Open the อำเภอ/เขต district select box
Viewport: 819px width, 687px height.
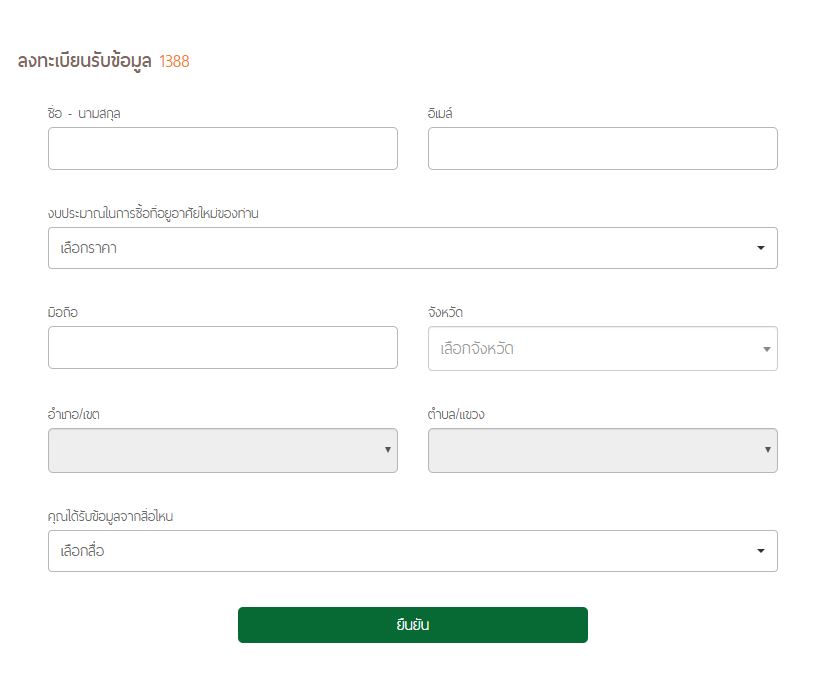pos(215,450)
